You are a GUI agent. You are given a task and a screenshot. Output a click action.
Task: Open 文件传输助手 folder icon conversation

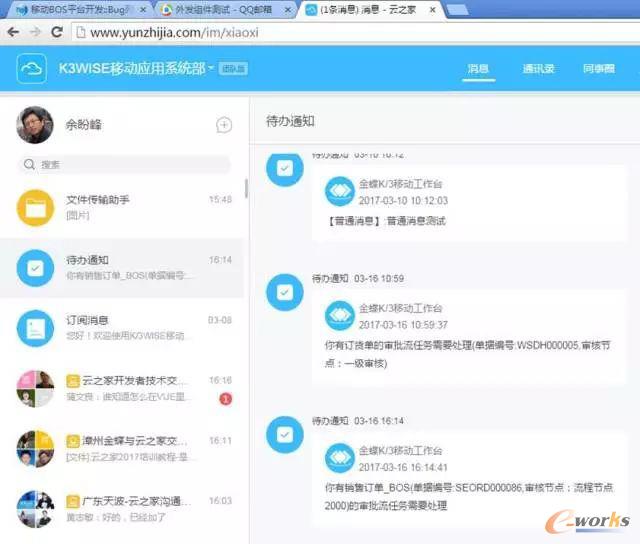click(x=36, y=208)
